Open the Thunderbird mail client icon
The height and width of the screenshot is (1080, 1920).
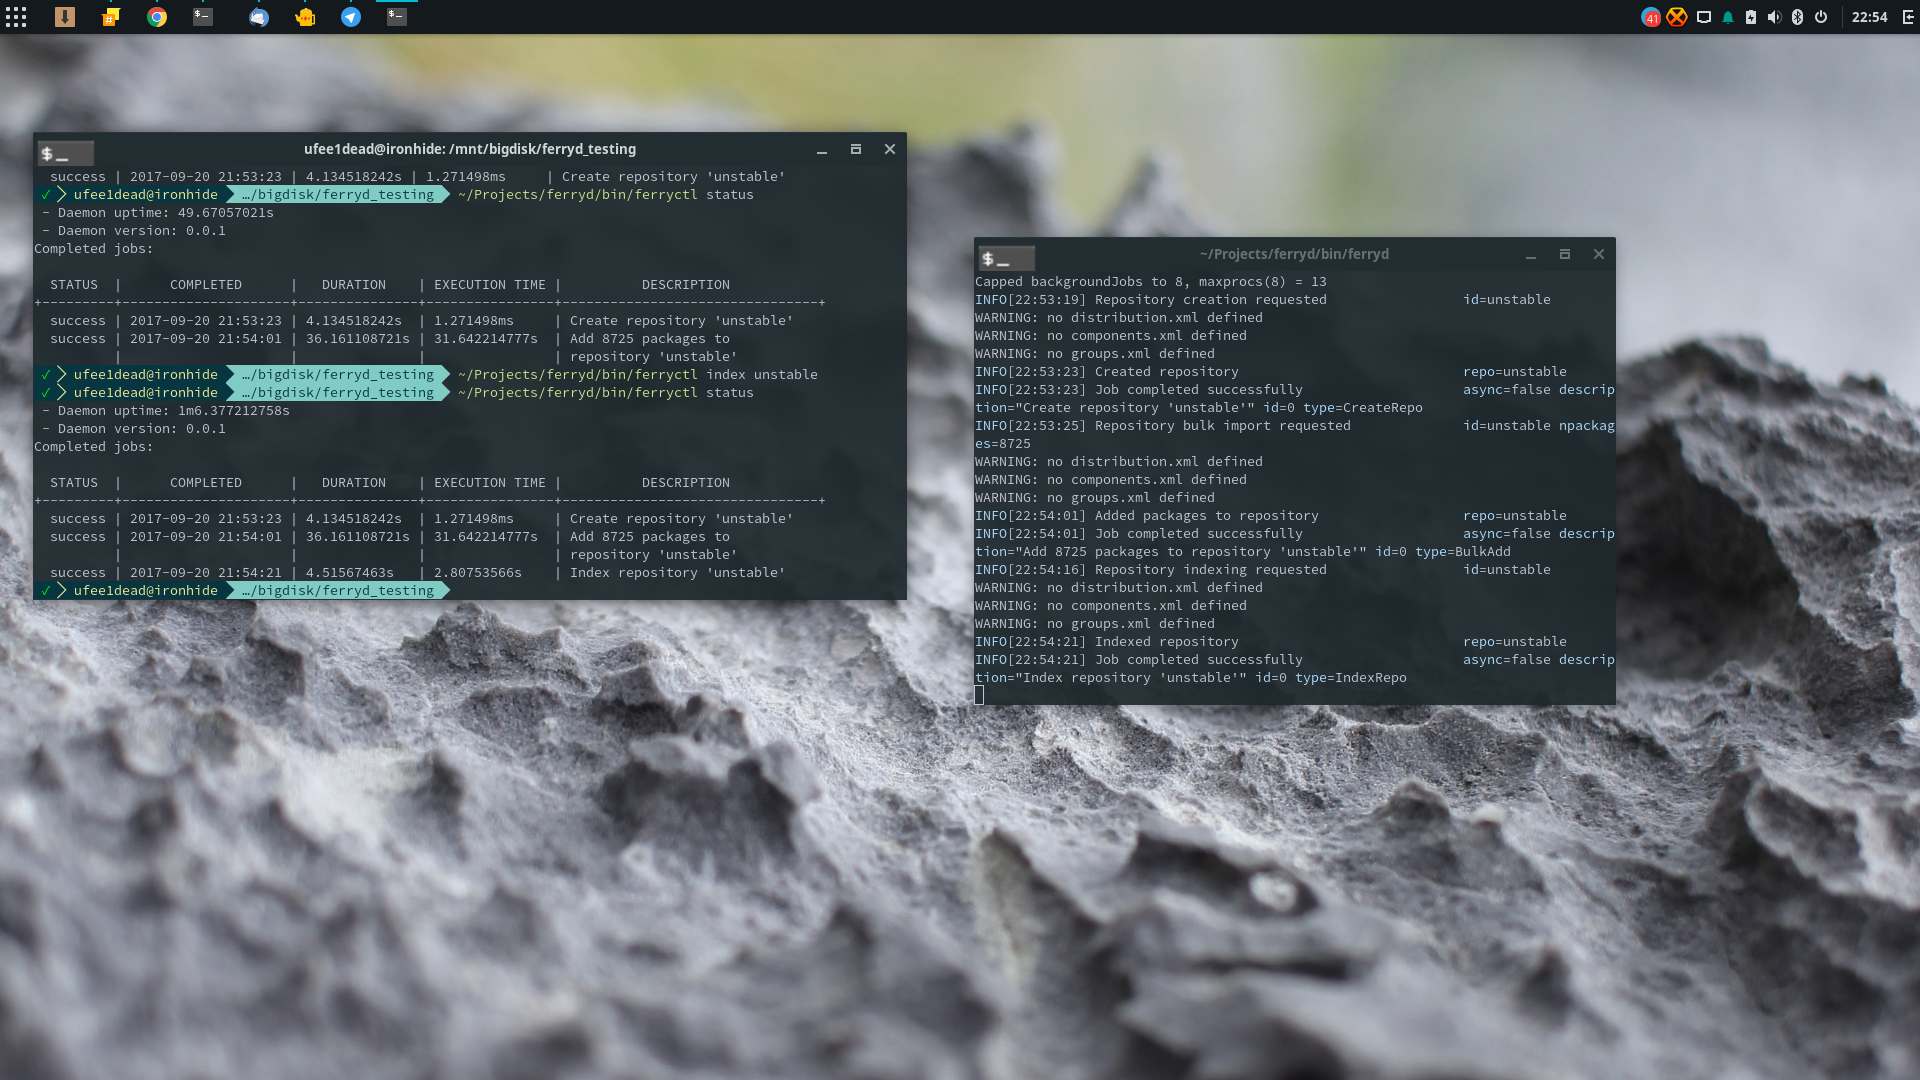tap(259, 17)
